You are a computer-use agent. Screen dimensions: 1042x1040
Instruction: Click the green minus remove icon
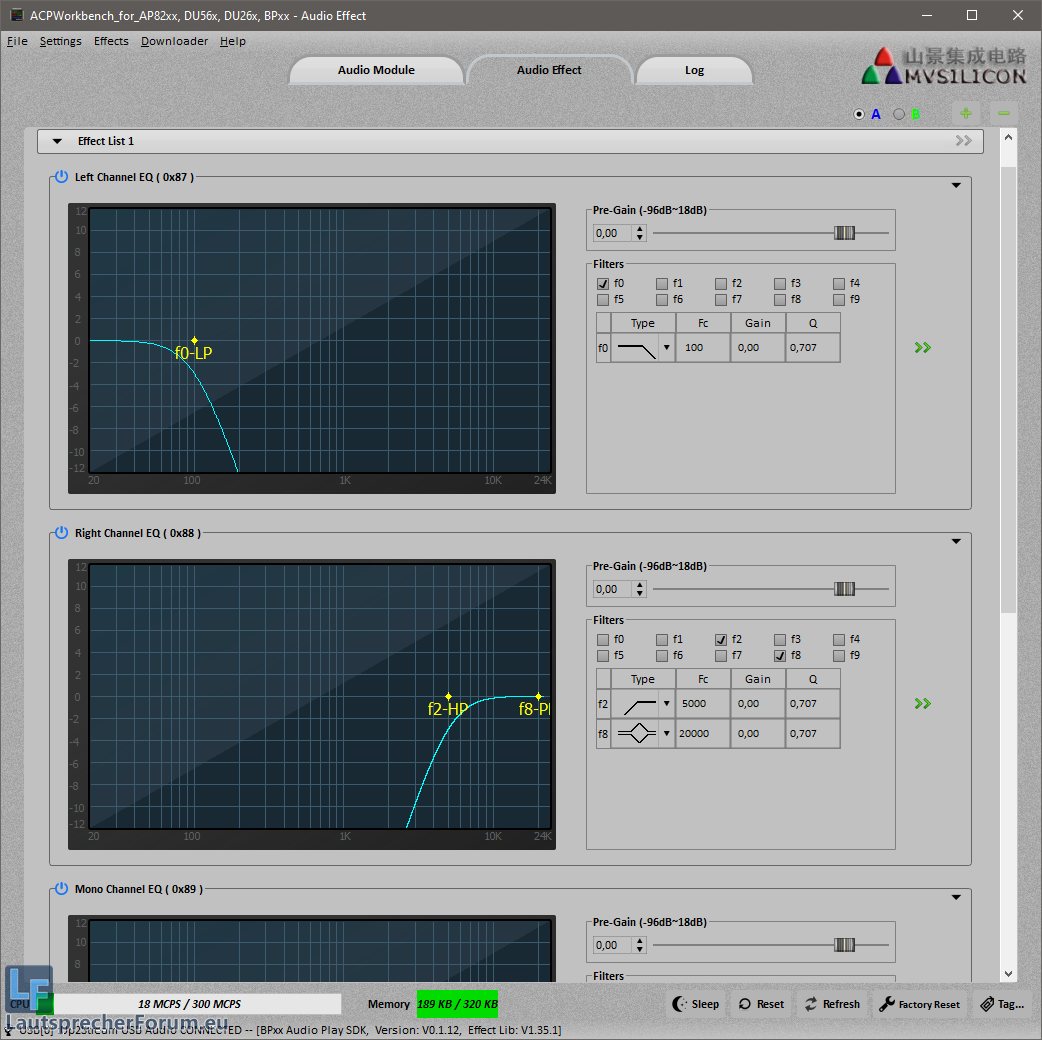click(1003, 114)
